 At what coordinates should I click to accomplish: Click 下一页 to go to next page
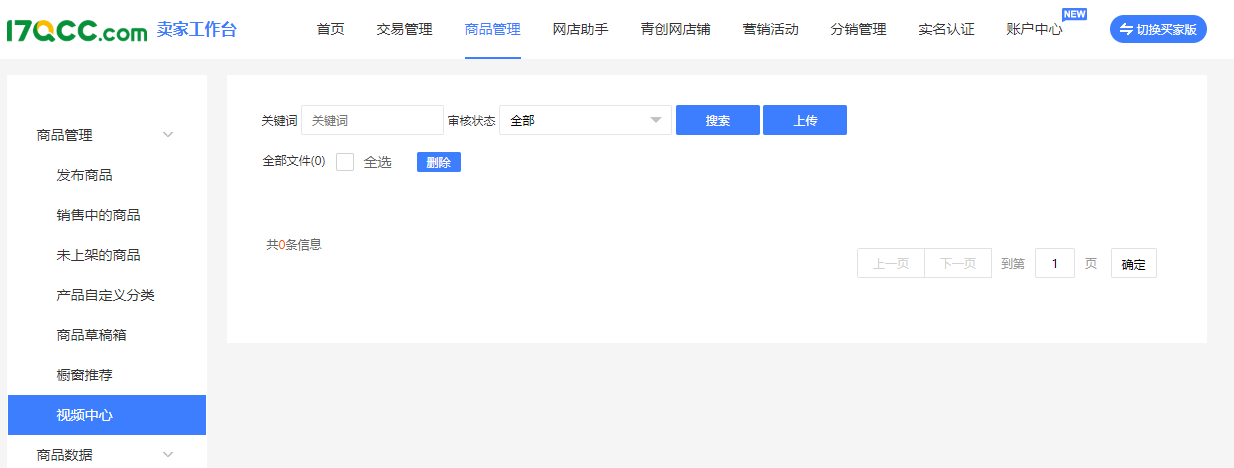click(x=958, y=264)
